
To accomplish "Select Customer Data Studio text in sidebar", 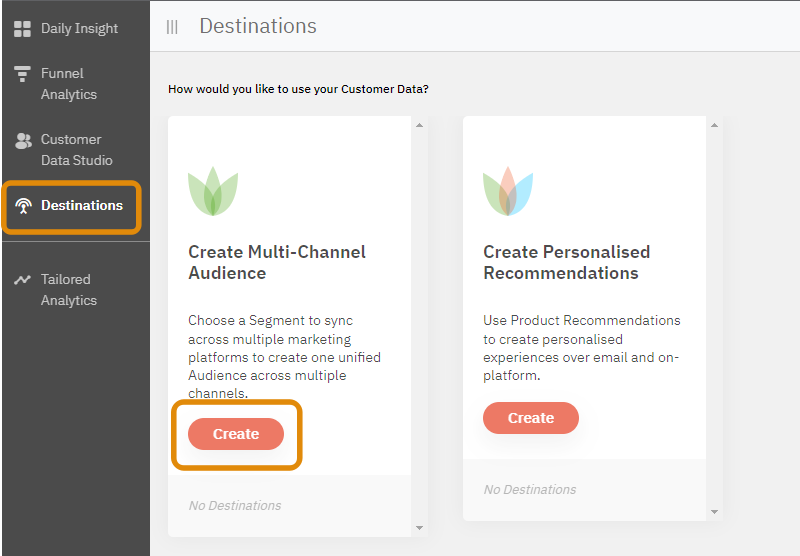I will coord(76,150).
